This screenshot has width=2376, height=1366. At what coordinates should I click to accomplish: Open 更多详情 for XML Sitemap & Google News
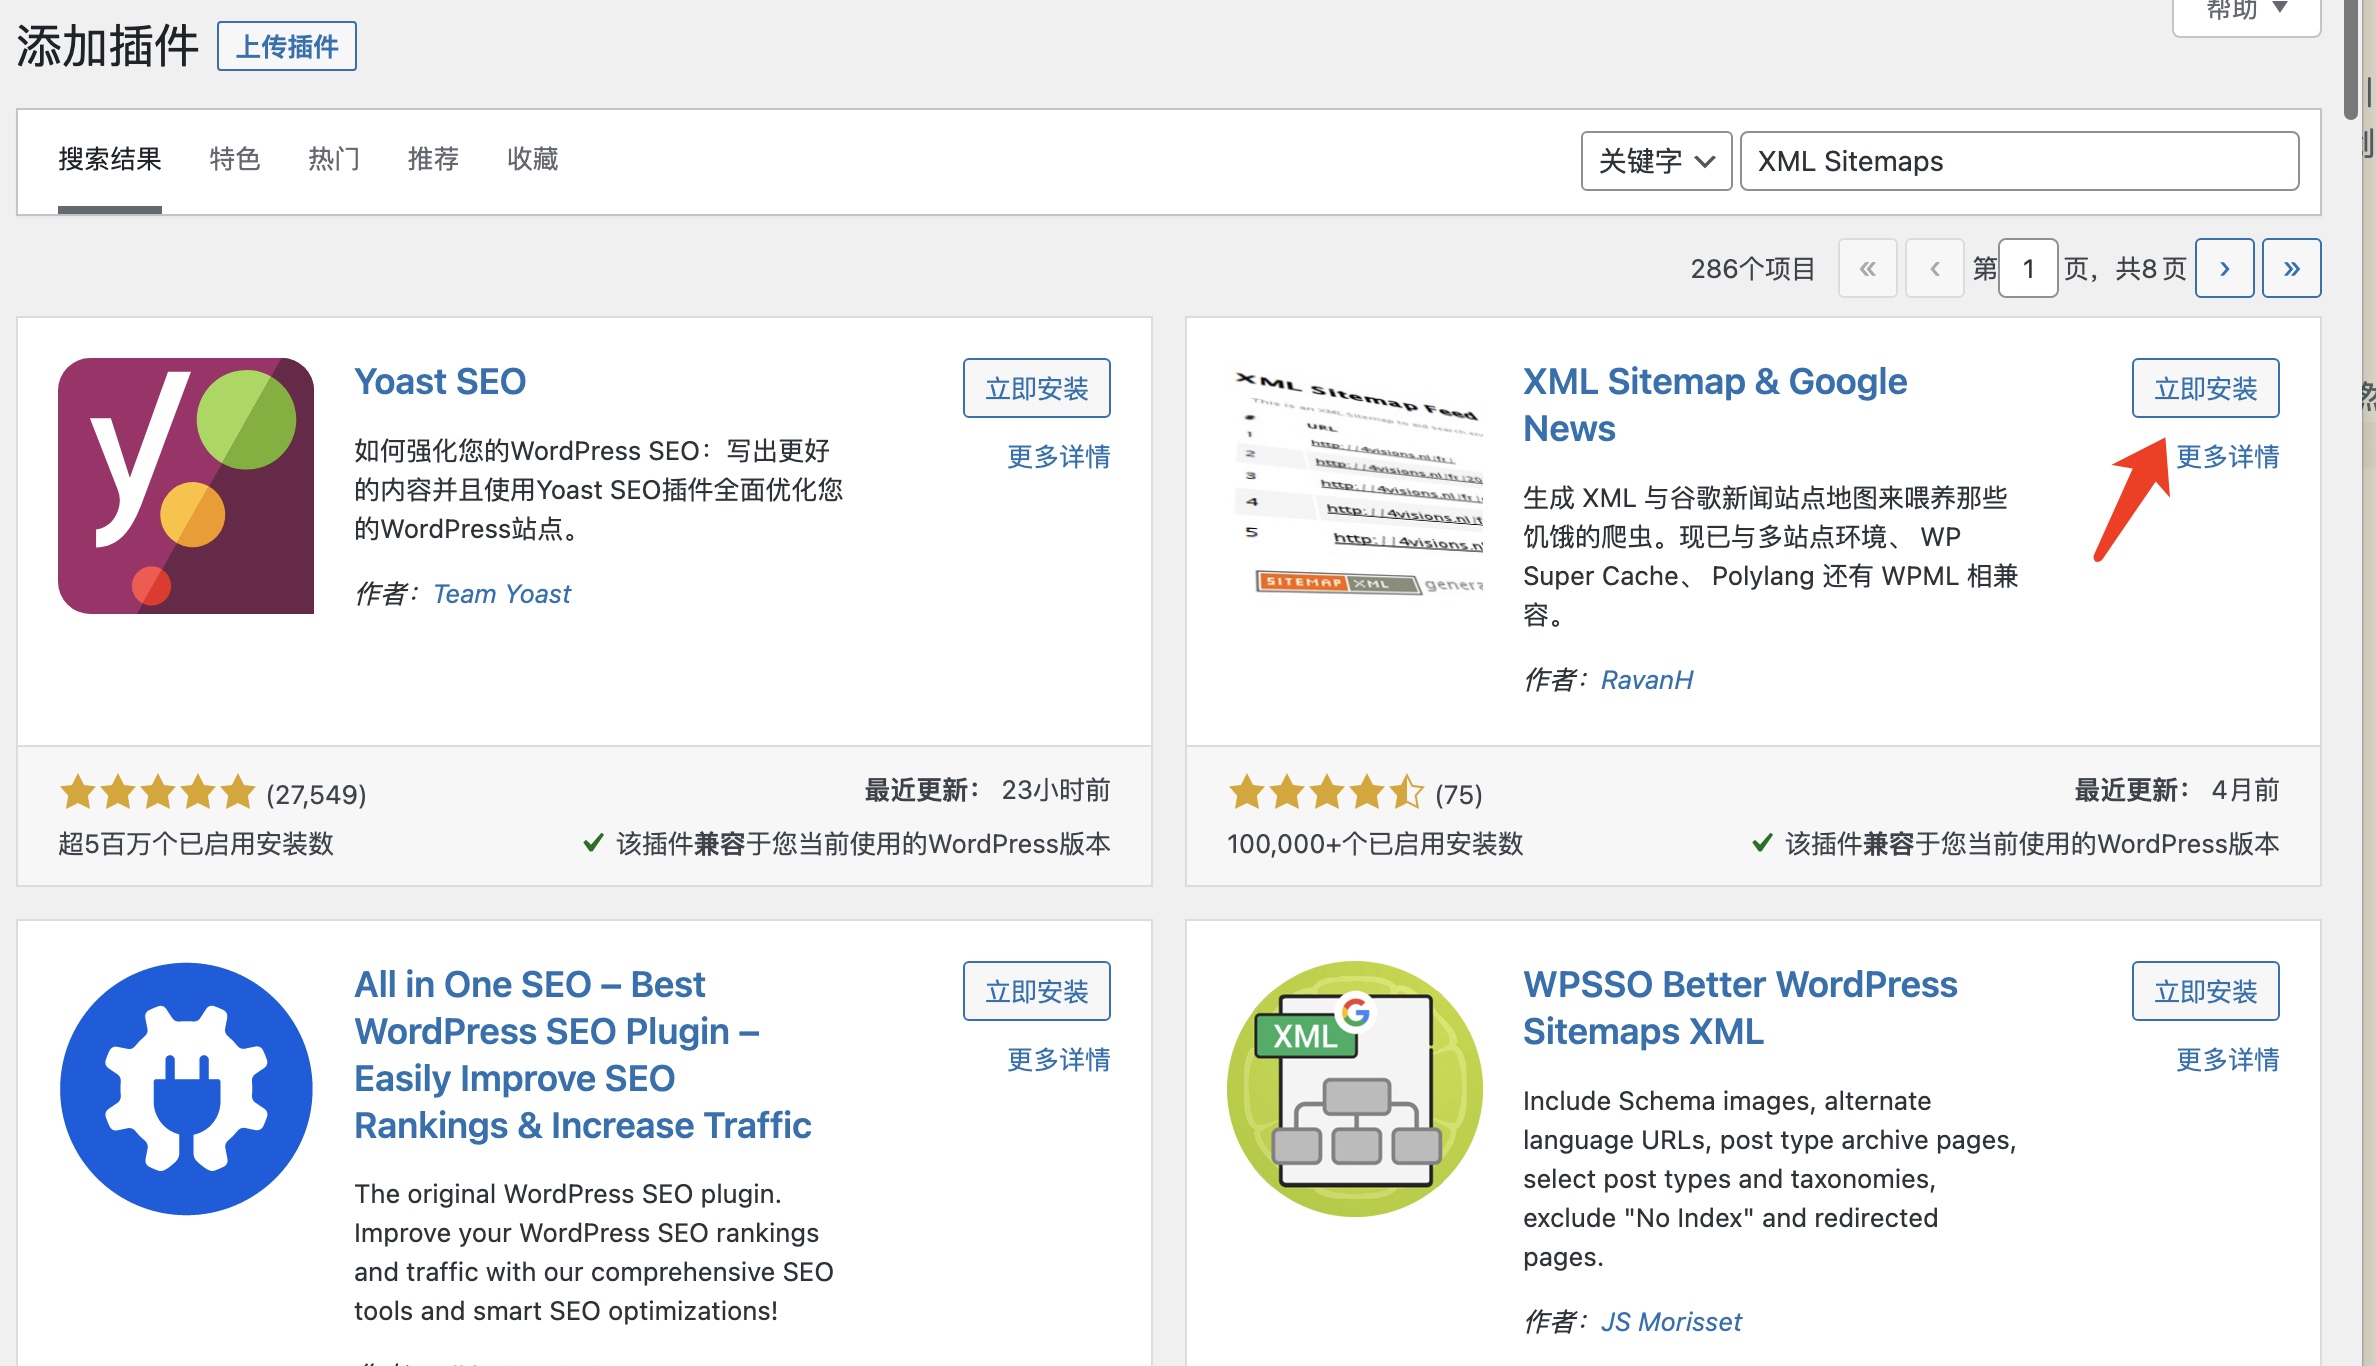[x=2227, y=457]
